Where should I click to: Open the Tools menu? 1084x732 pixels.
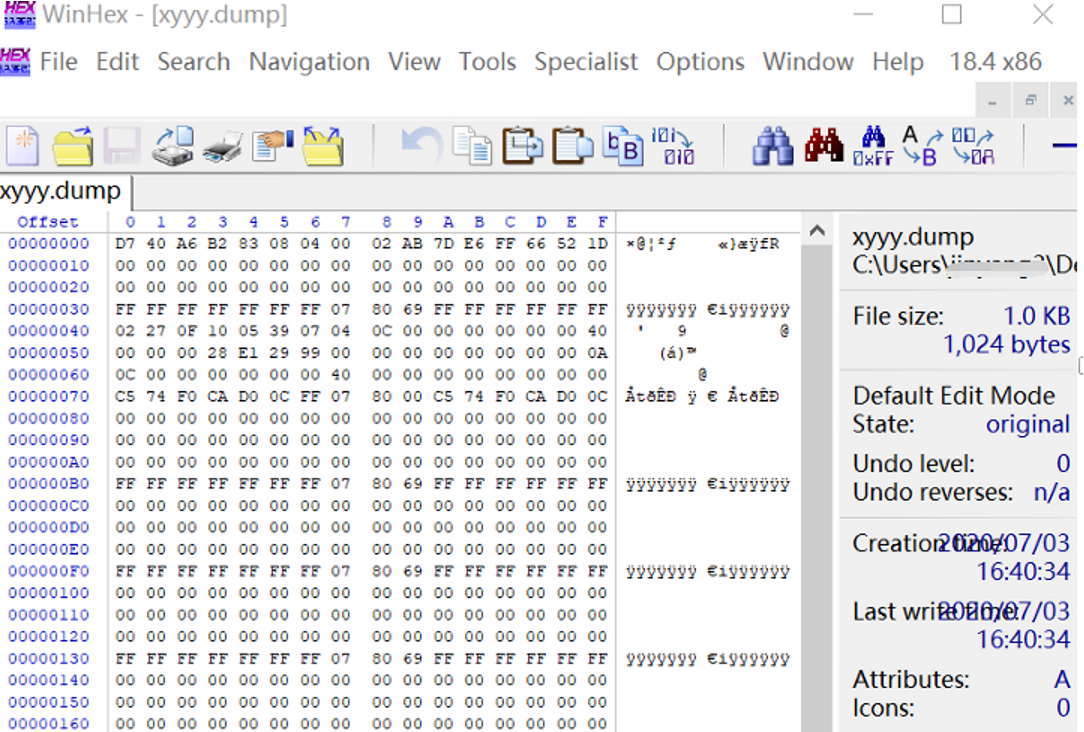(487, 62)
